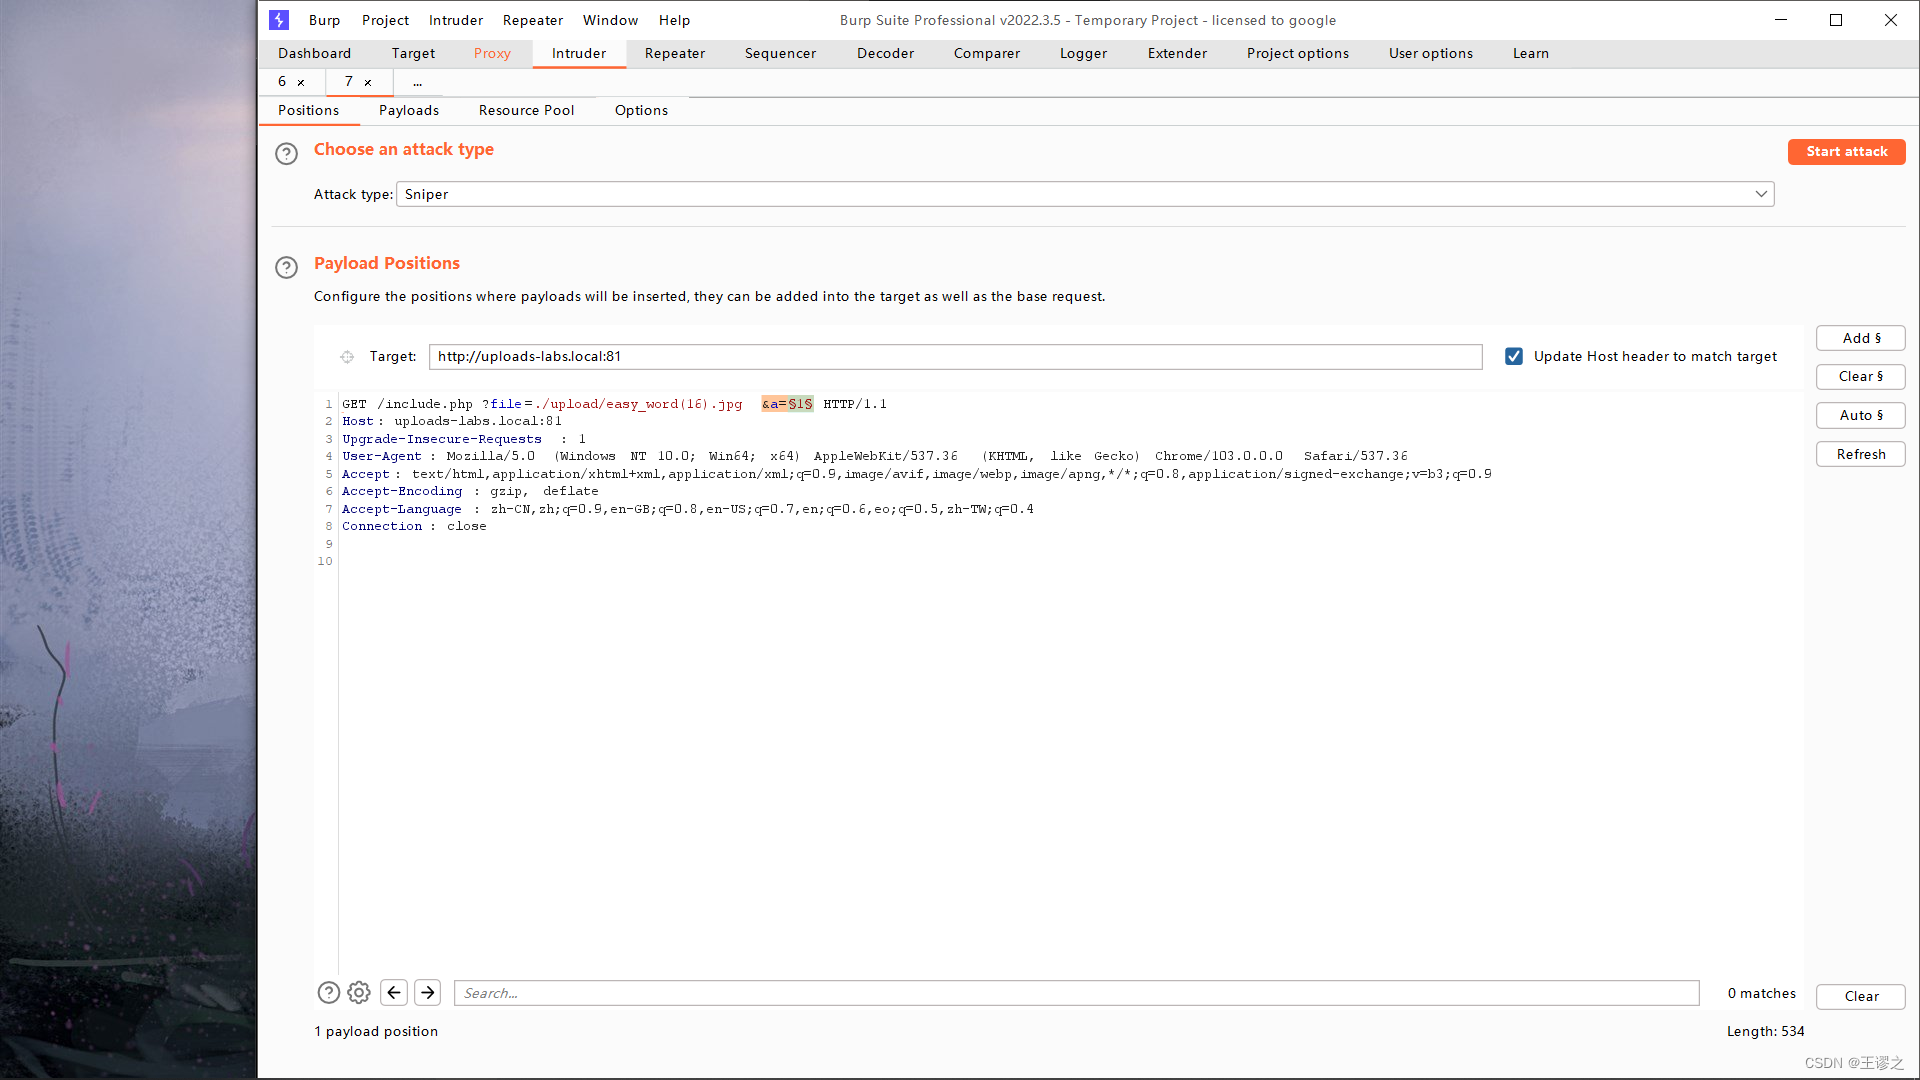Viewport: 1920px width, 1080px height.
Task: Toggle Update Host header to match target
Action: [x=1514, y=356]
